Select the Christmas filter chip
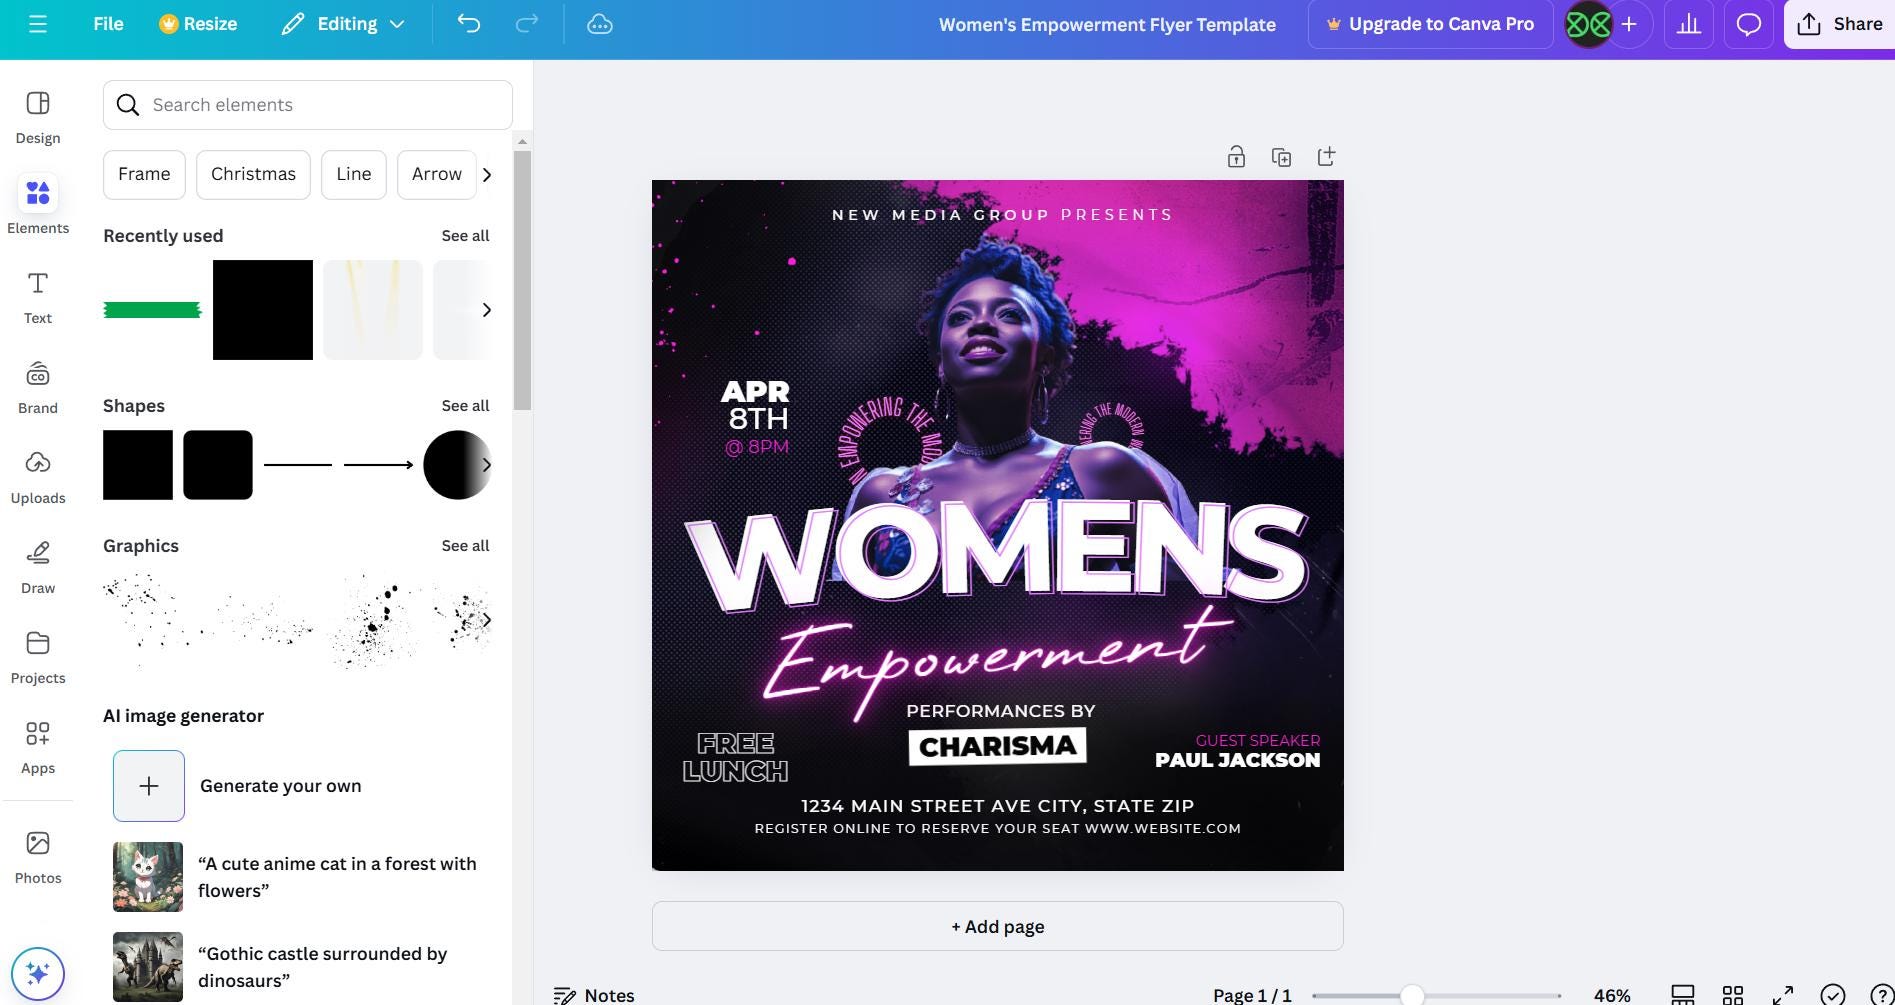This screenshot has width=1895, height=1005. [x=253, y=174]
